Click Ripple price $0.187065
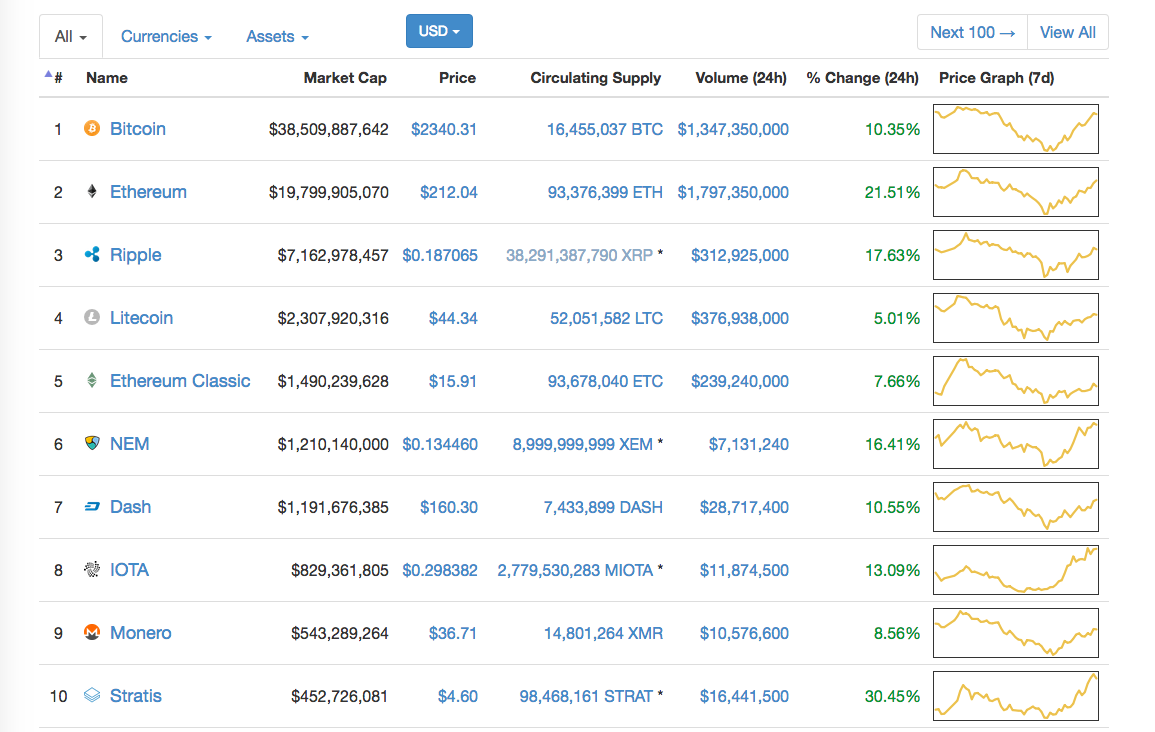Screen dimensions: 1155x732 (440, 255)
